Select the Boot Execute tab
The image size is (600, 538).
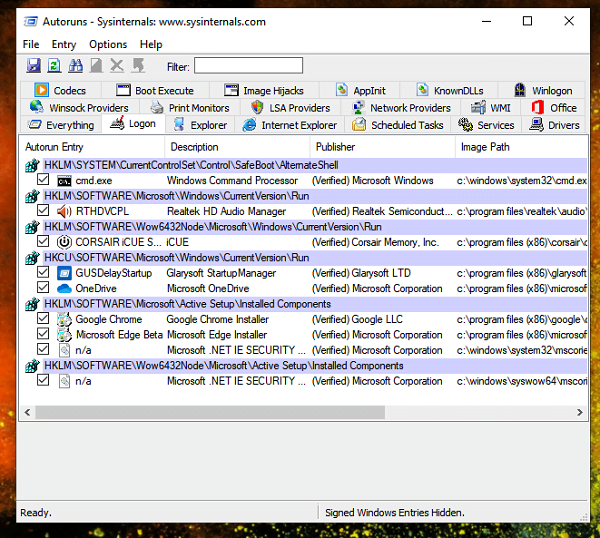155,91
